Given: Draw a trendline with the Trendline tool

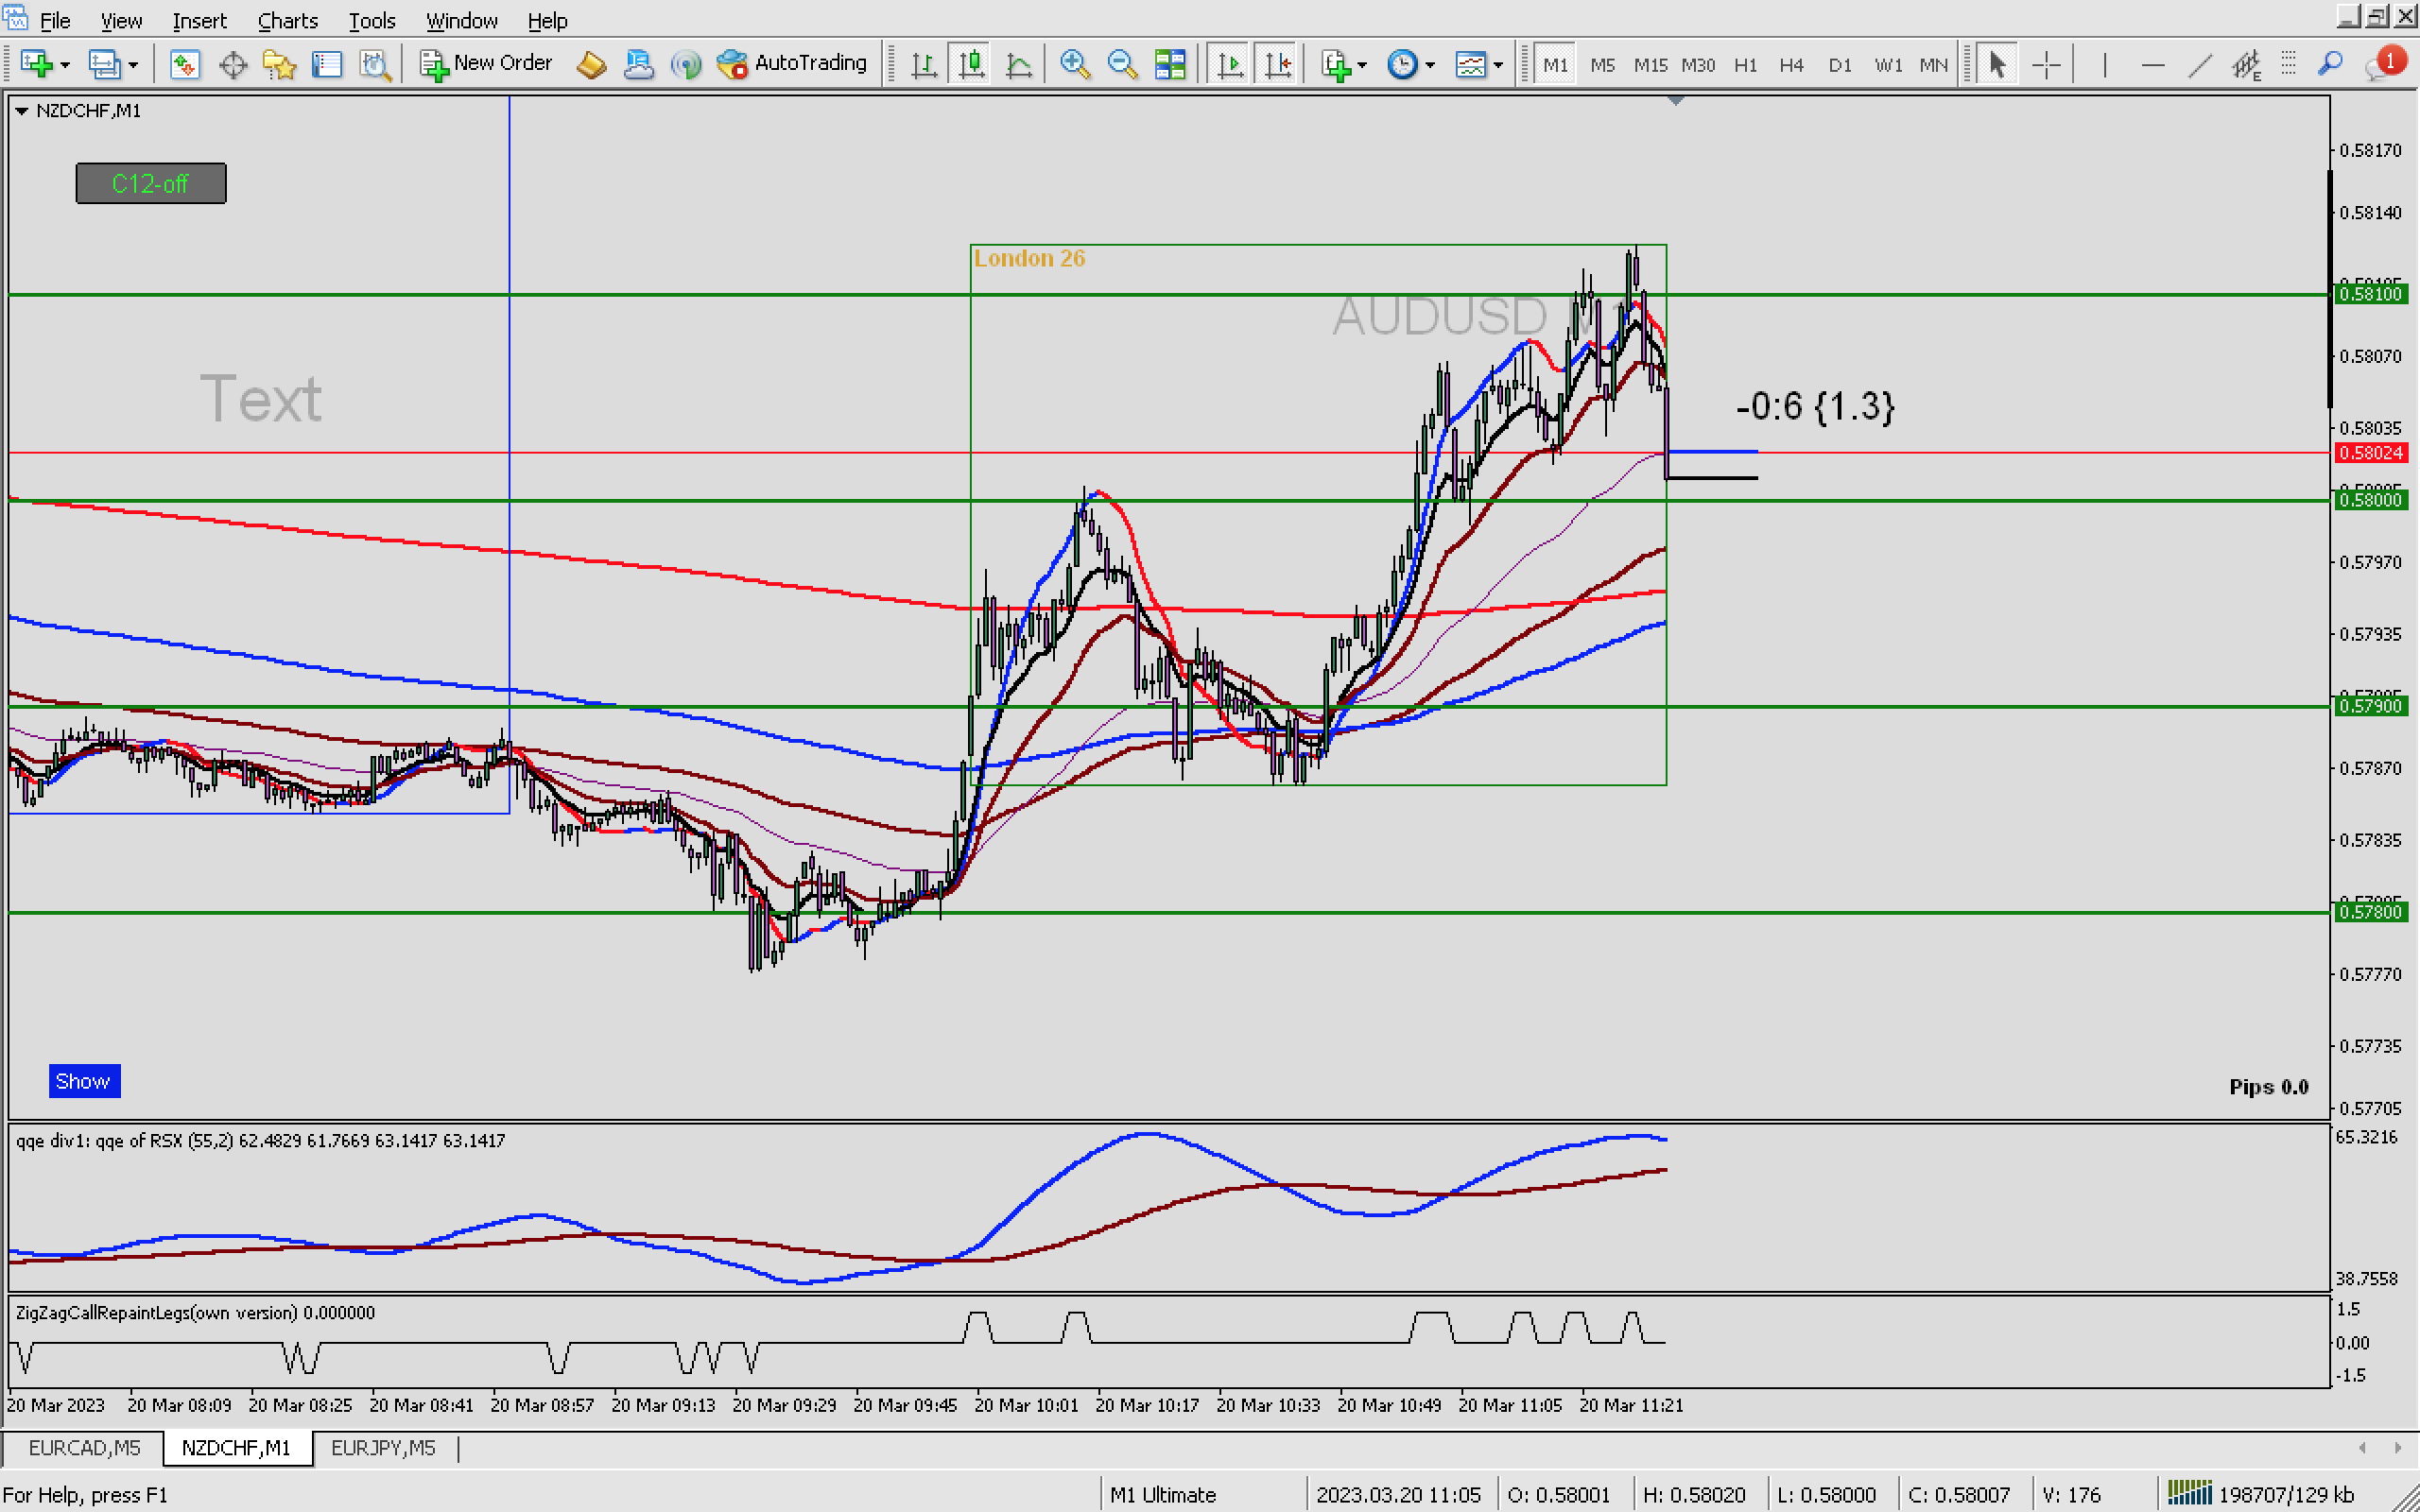Looking at the screenshot, I should [2199, 65].
